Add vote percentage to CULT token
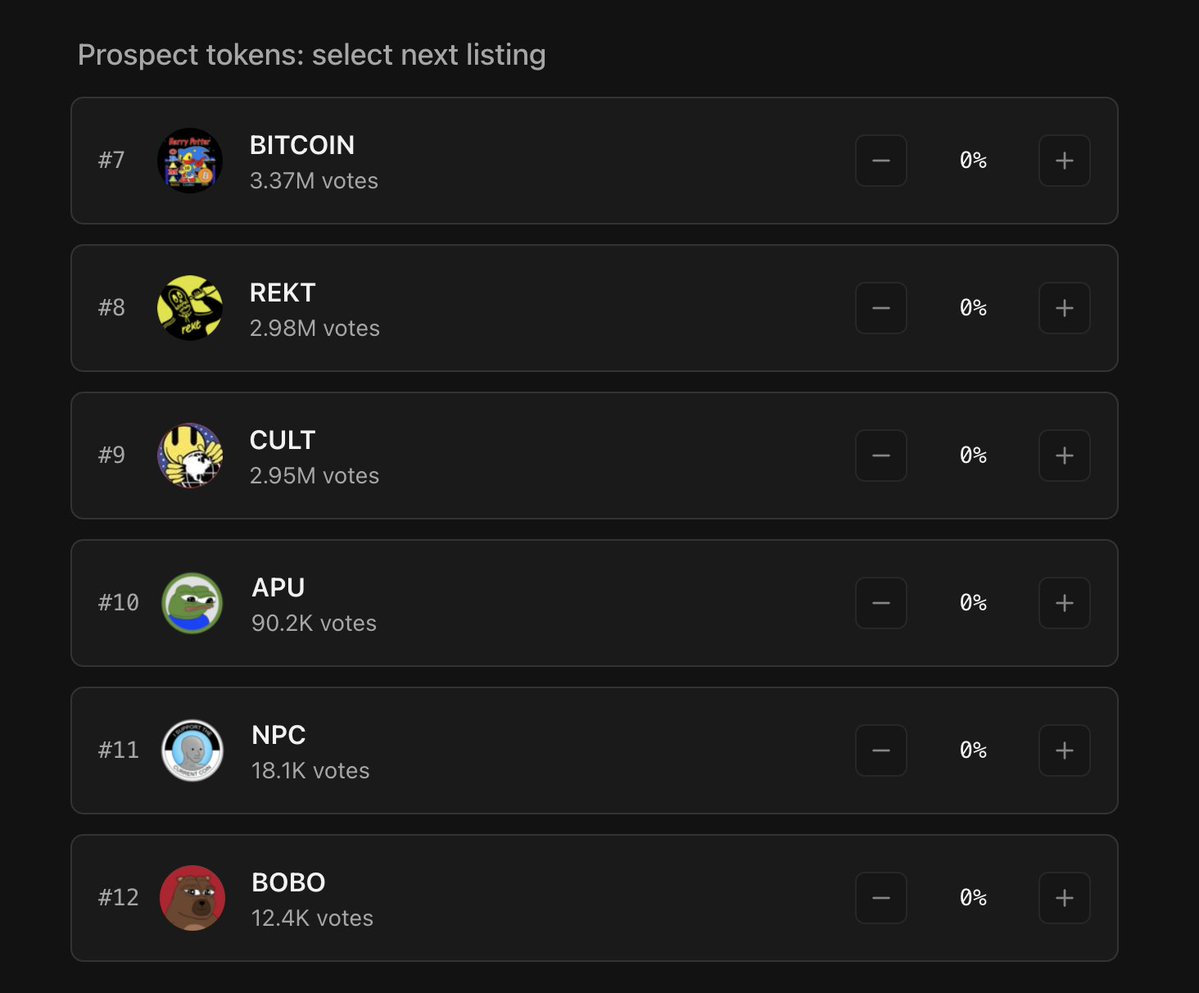This screenshot has width=1199, height=993. tap(1064, 456)
